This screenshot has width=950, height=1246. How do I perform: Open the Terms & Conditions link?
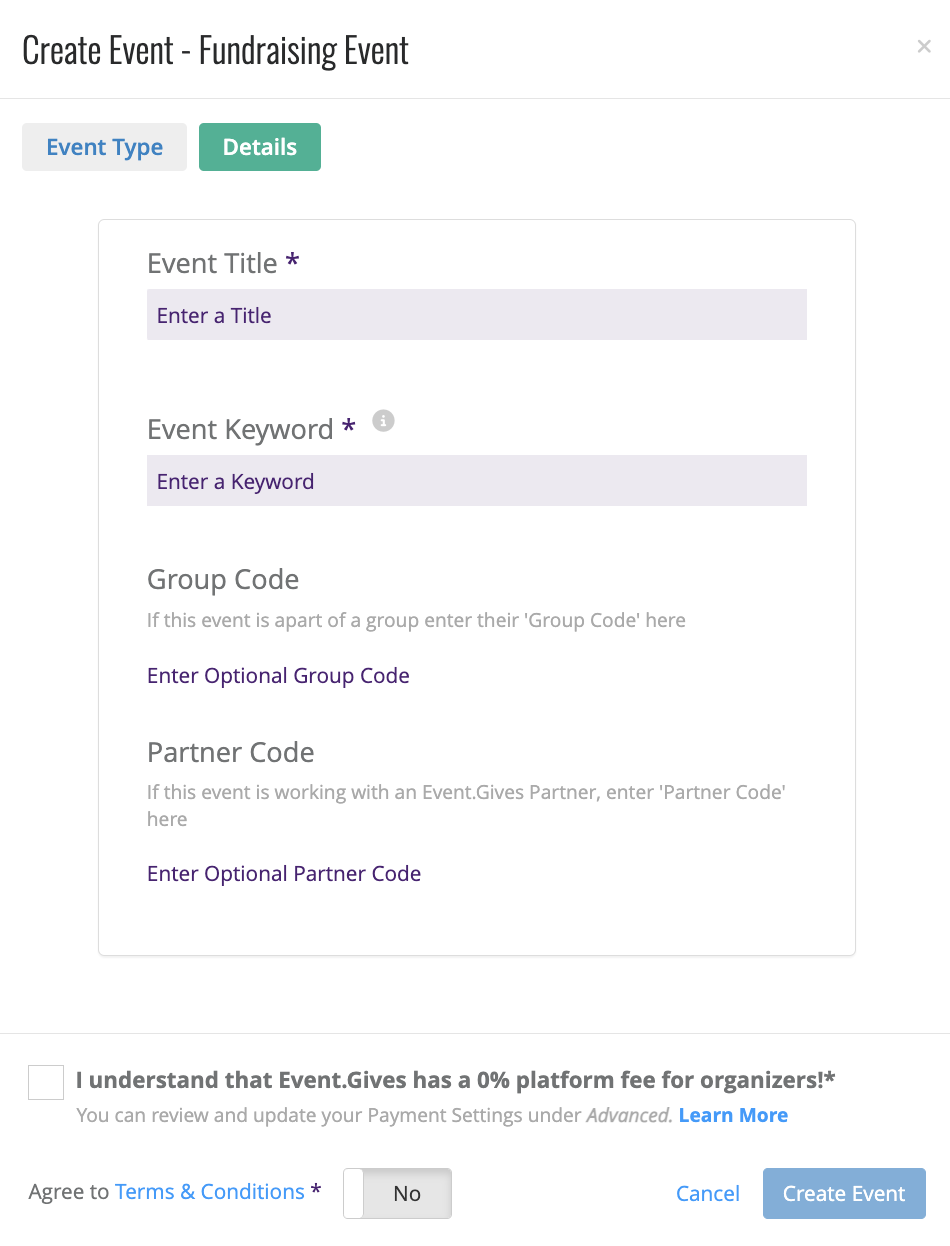click(210, 1192)
